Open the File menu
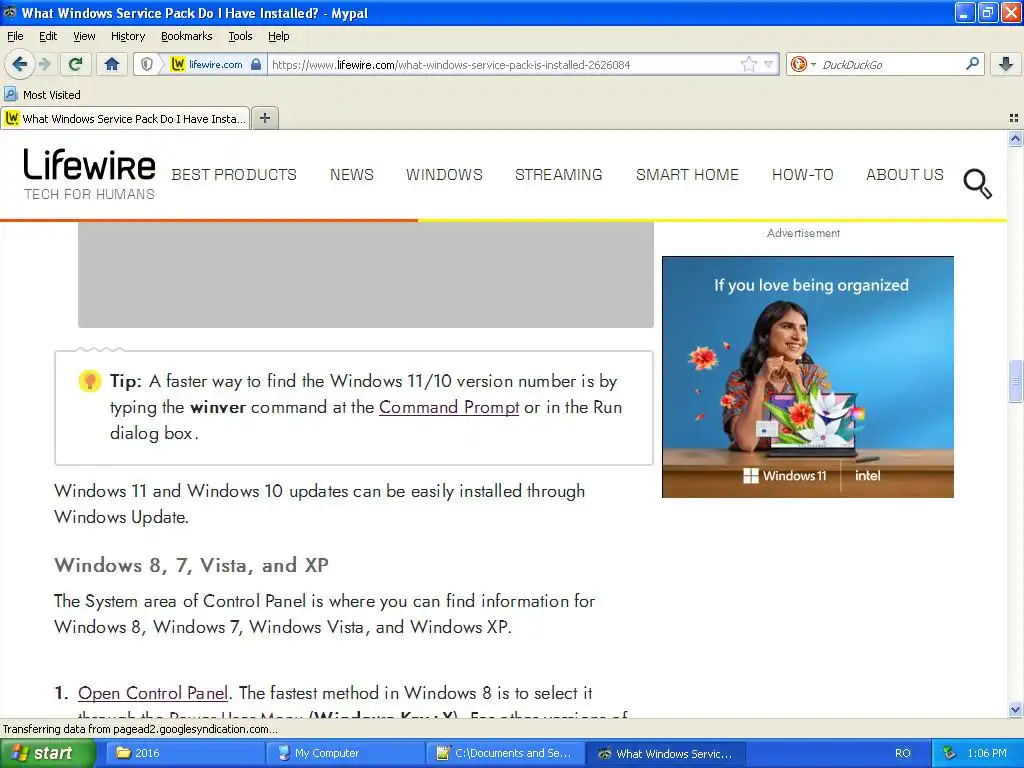The image size is (1024, 768). pyautogui.click(x=15, y=36)
